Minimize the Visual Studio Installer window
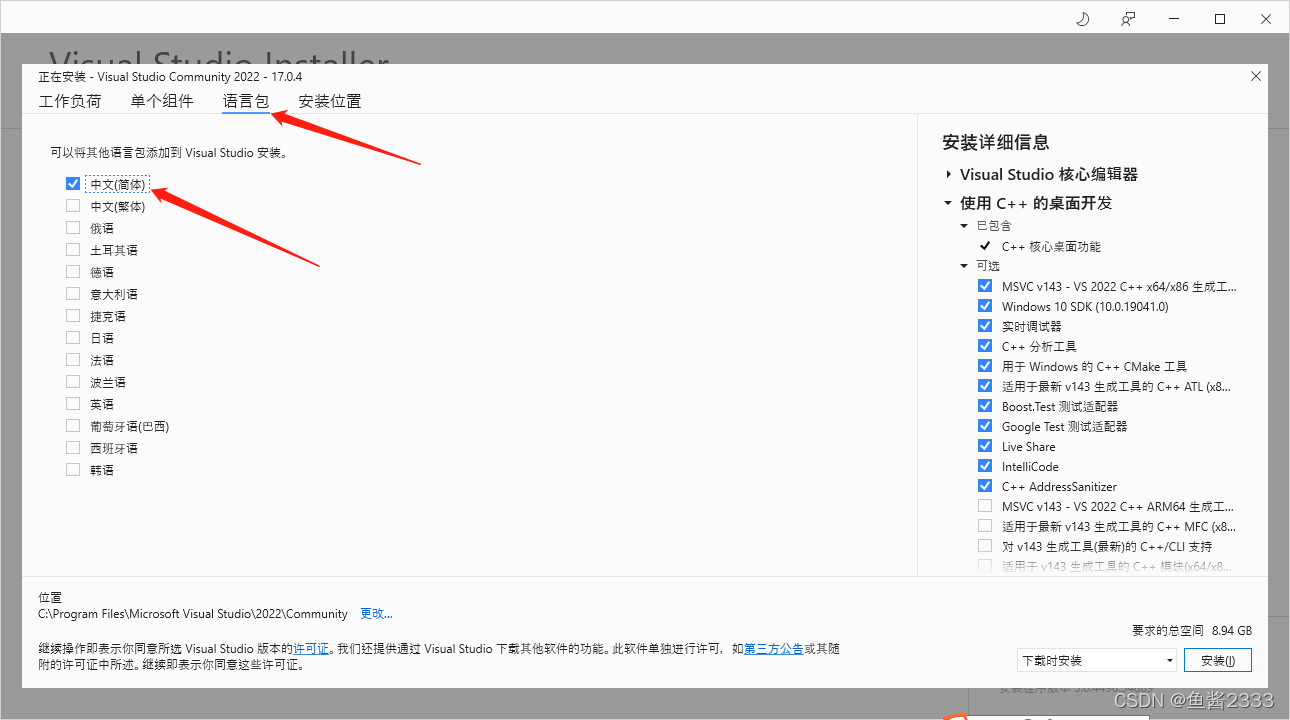 point(1174,19)
